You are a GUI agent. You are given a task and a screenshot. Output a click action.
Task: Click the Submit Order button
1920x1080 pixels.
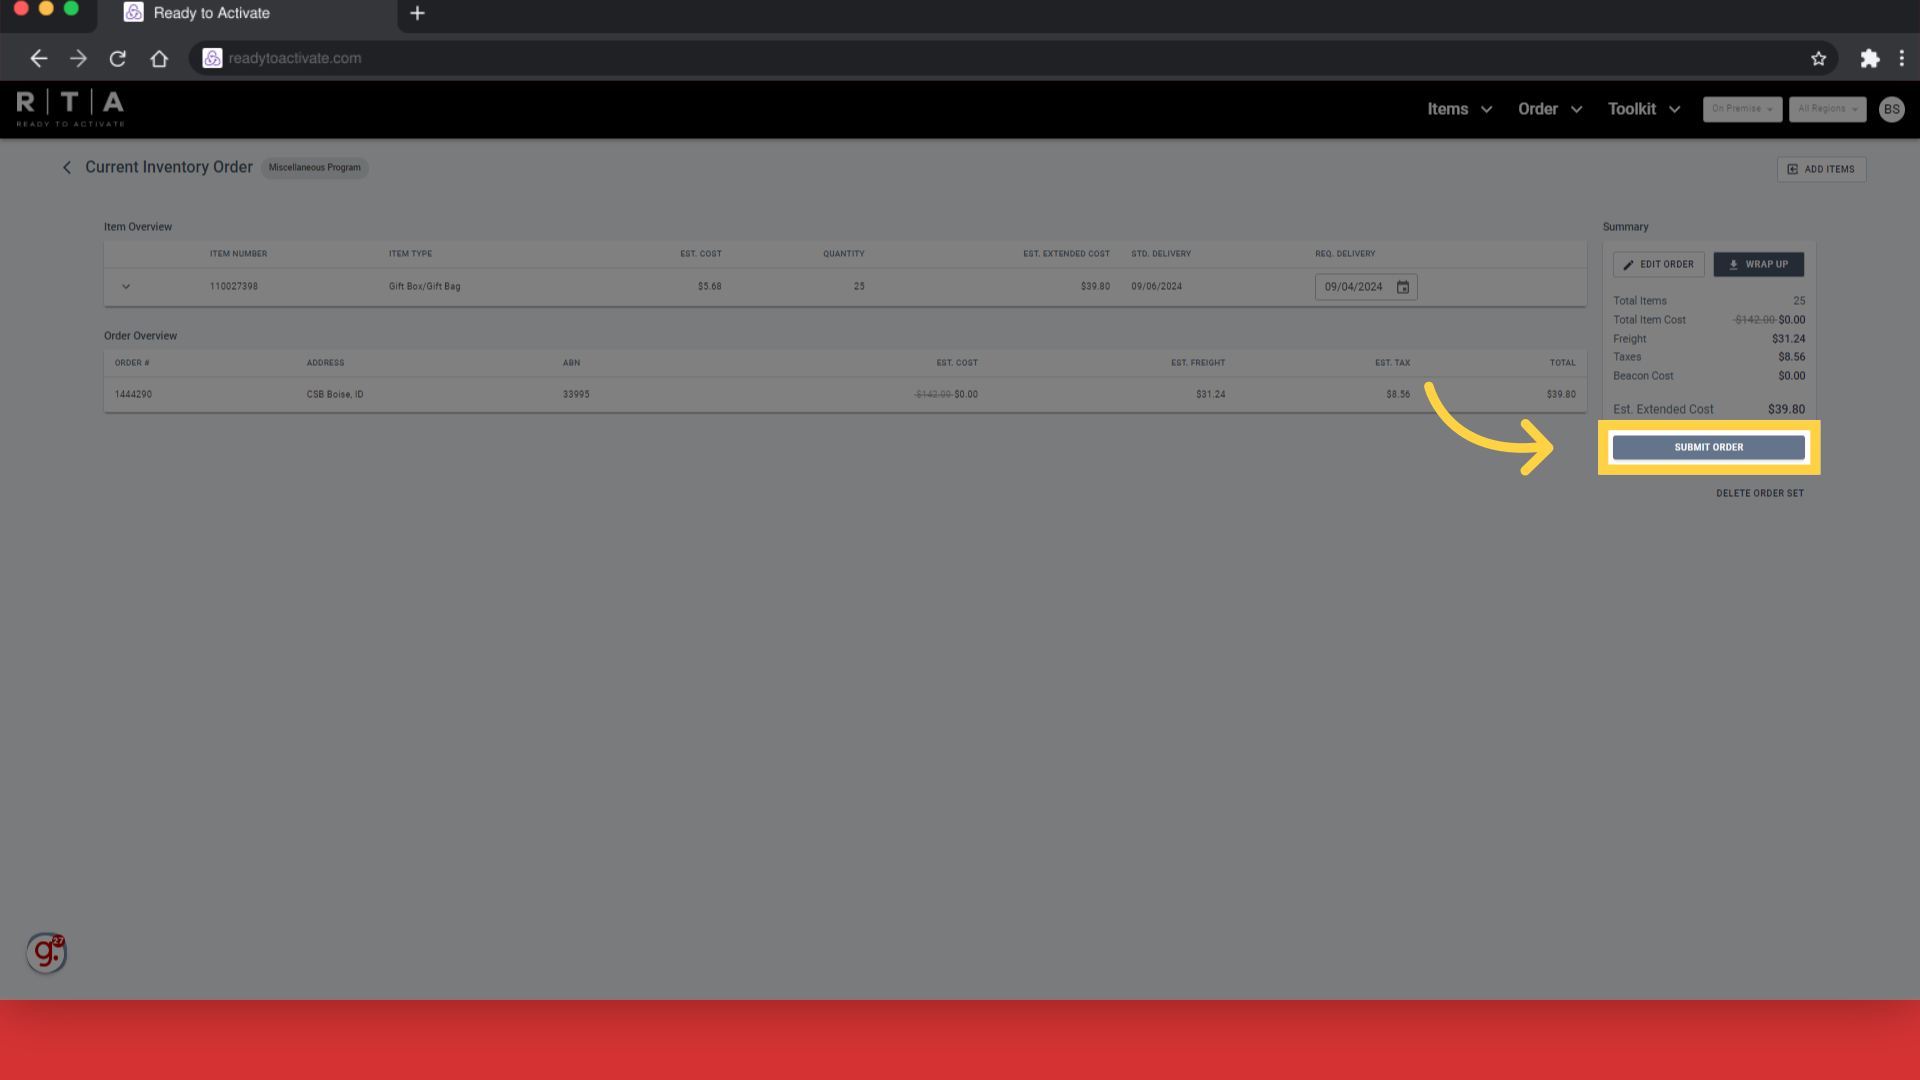(1708, 447)
